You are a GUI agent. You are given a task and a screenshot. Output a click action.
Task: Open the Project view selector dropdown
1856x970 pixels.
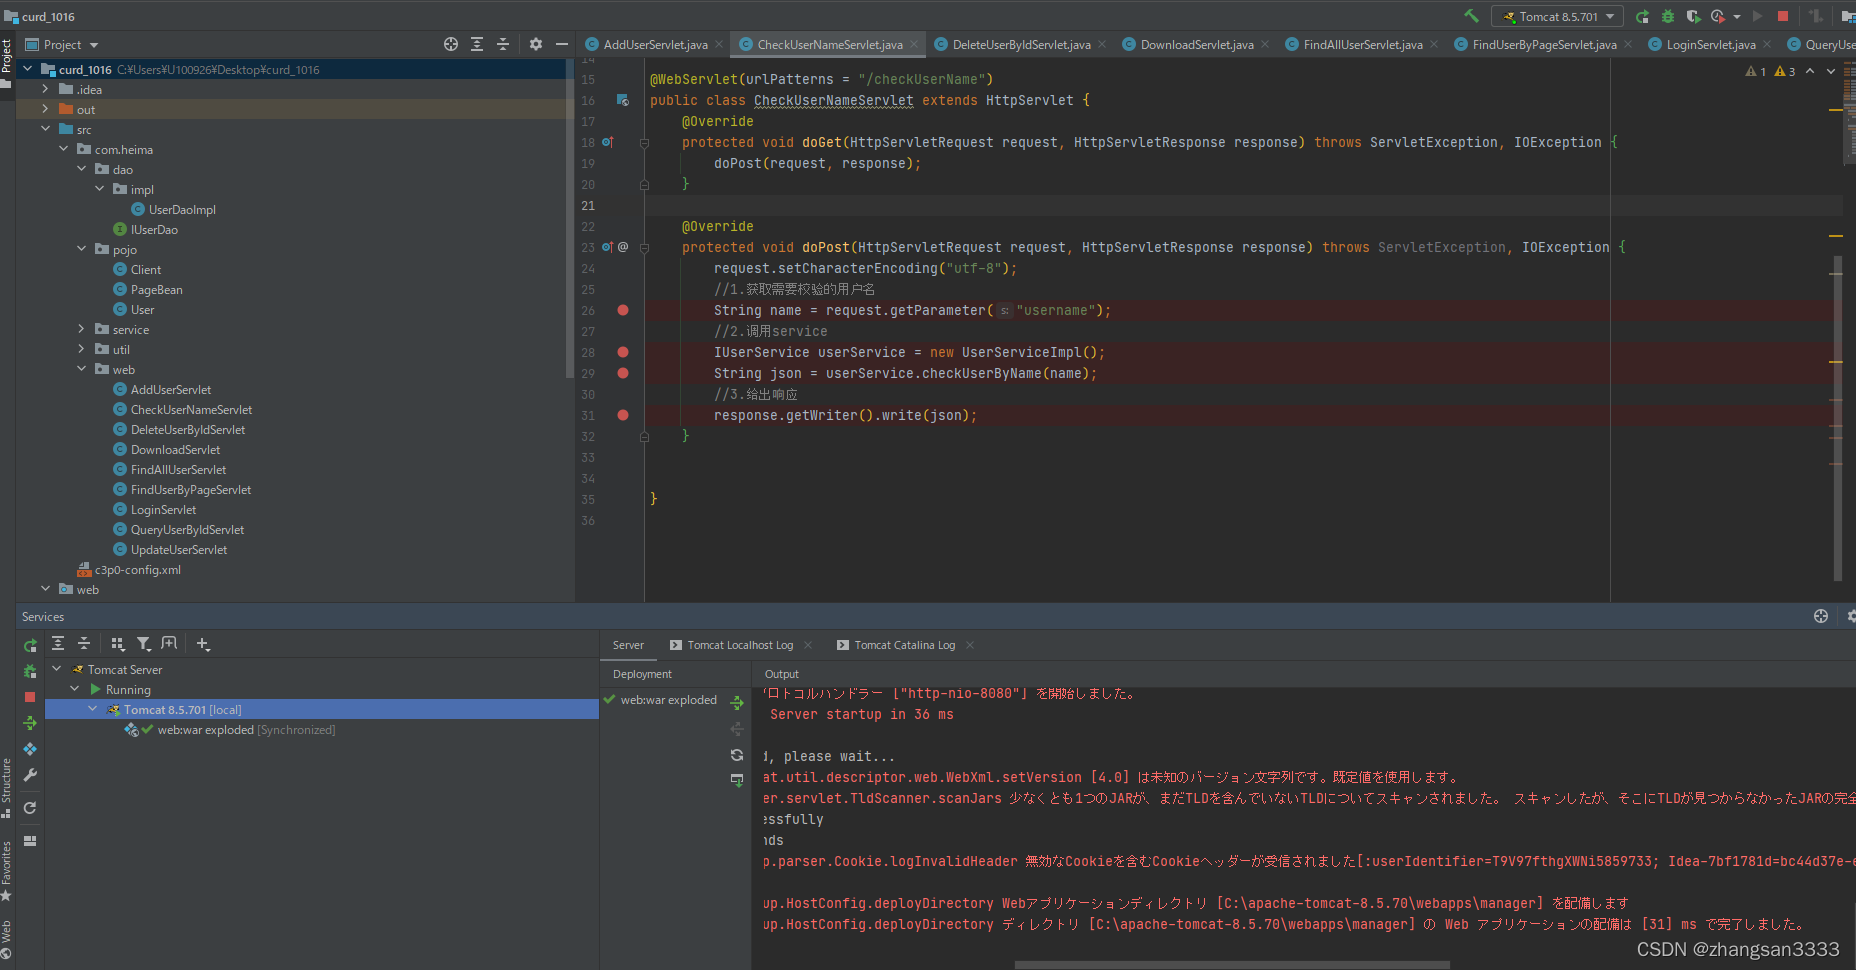point(62,44)
